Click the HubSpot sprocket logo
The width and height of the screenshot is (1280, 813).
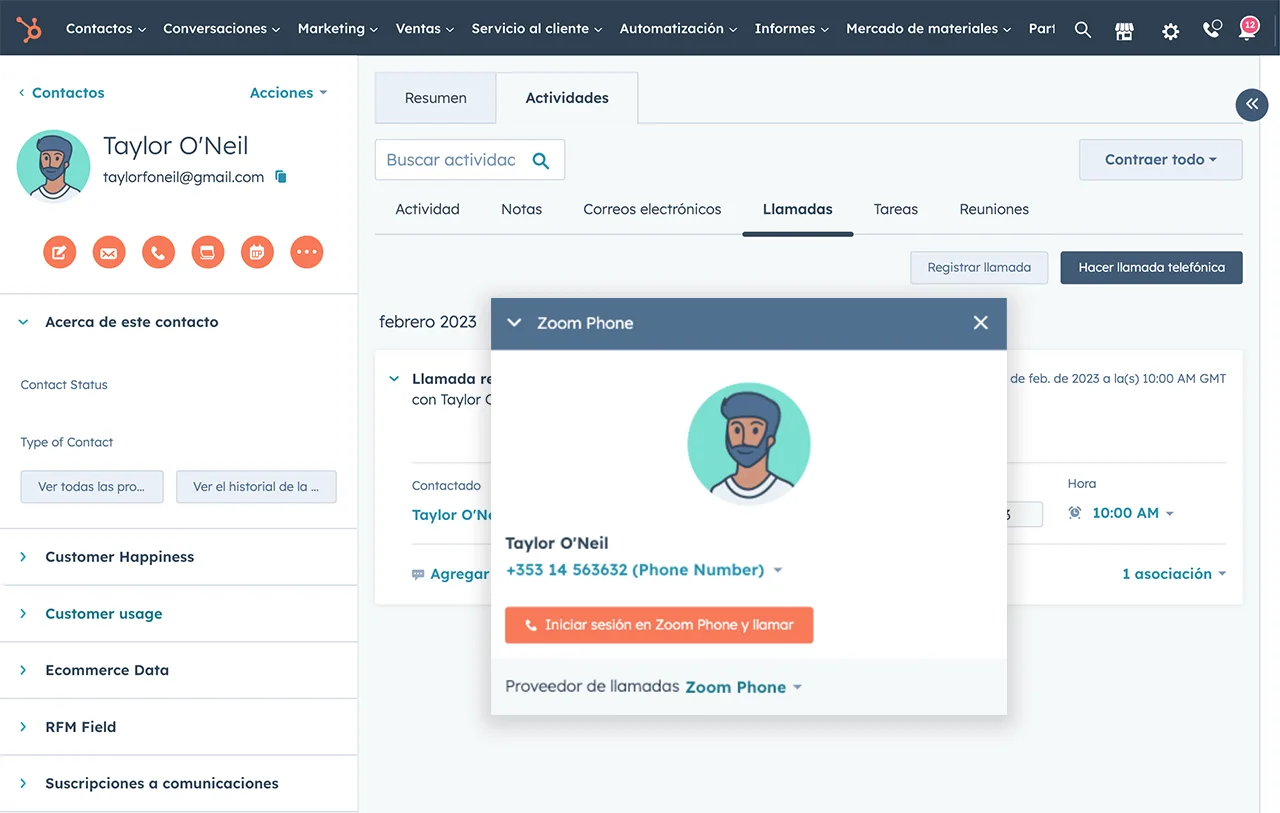click(29, 29)
